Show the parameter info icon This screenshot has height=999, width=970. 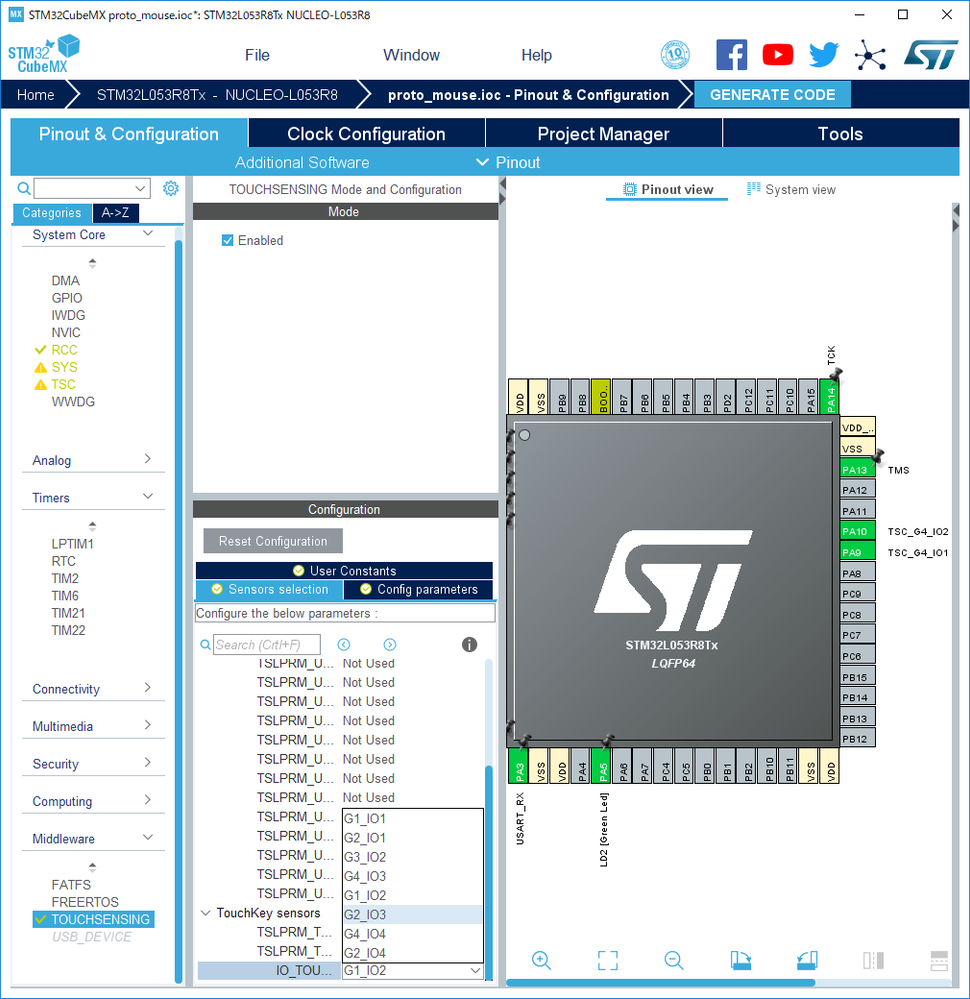click(469, 645)
